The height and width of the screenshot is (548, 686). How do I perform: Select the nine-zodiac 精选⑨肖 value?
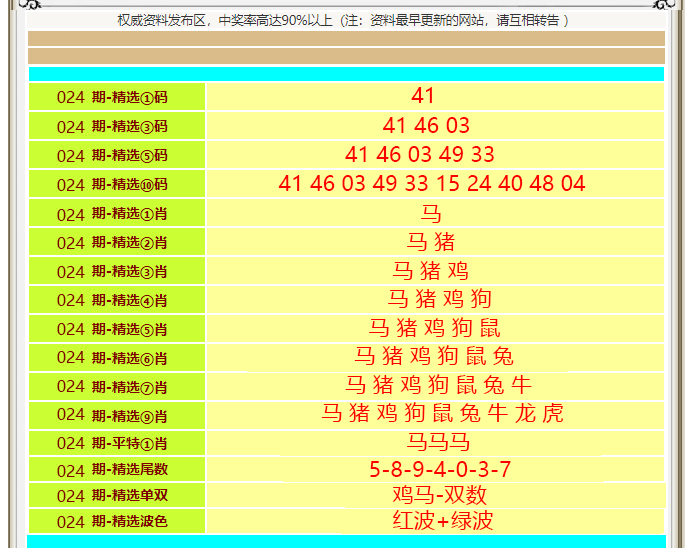pos(443,414)
